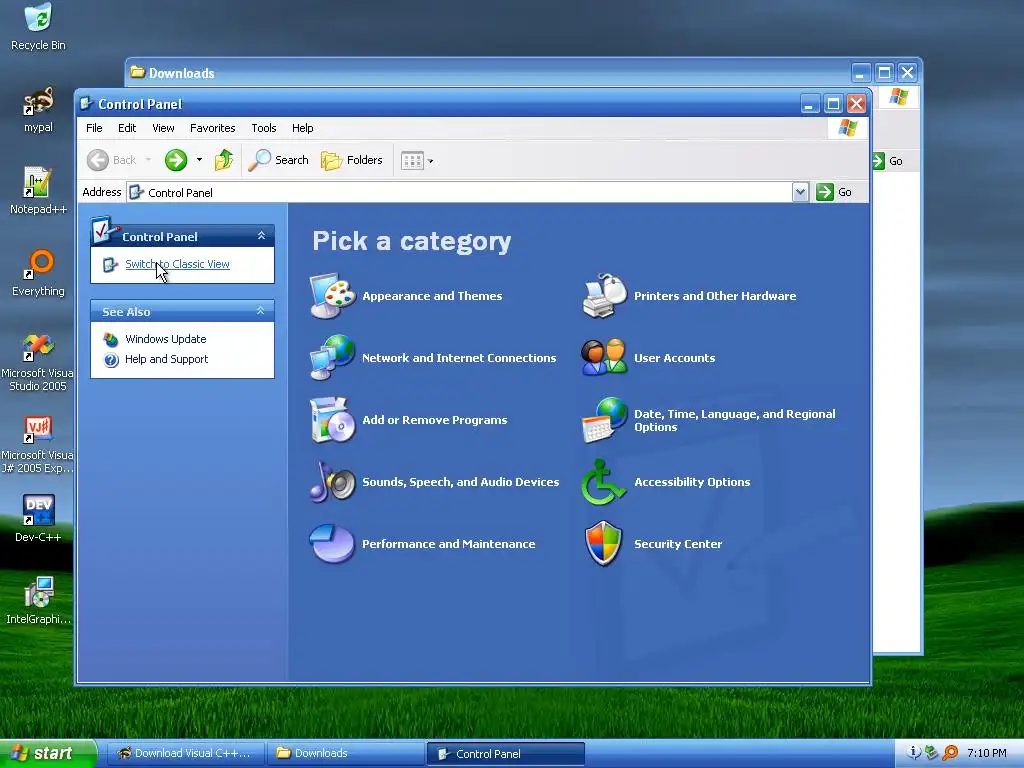The height and width of the screenshot is (768, 1024).
Task: Expand the Address bar dropdown
Action: point(801,192)
